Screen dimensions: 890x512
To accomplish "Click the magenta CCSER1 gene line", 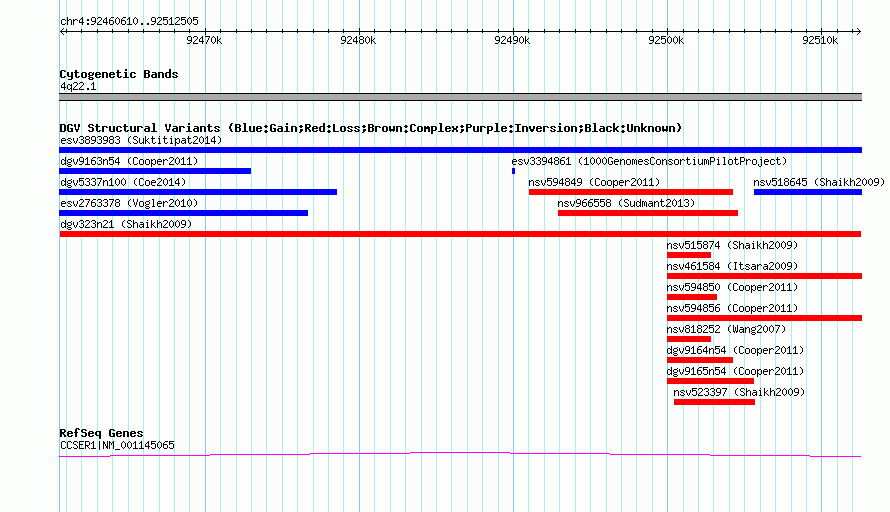I will click(x=460, y=454).
